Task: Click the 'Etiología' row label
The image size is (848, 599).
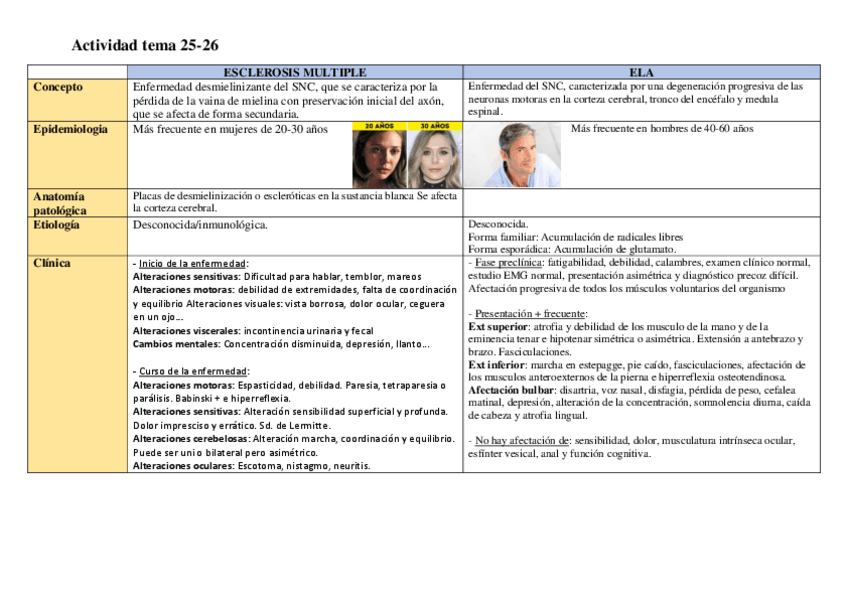Action: (58, 225)
